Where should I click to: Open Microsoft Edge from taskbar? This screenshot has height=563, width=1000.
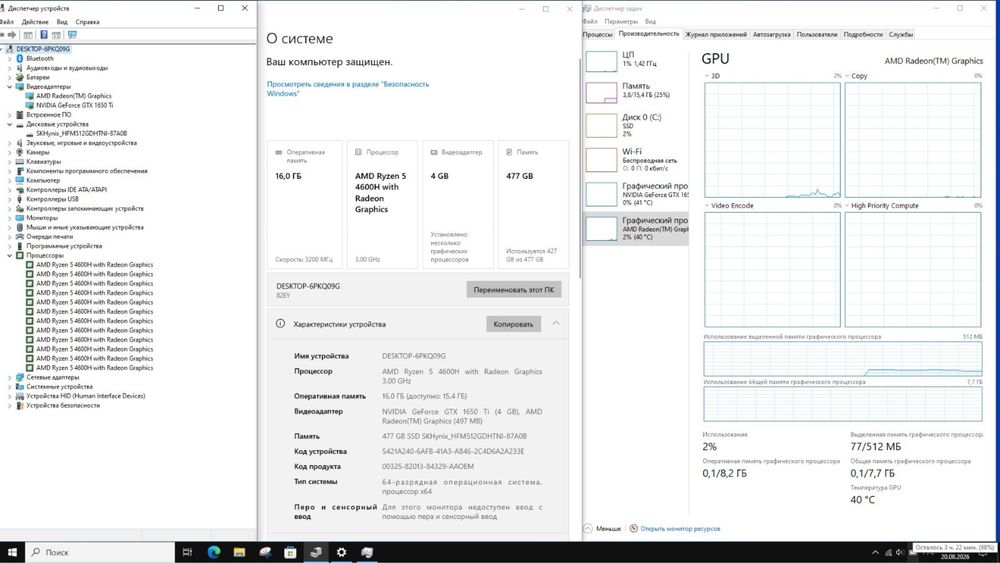[214, 552]
